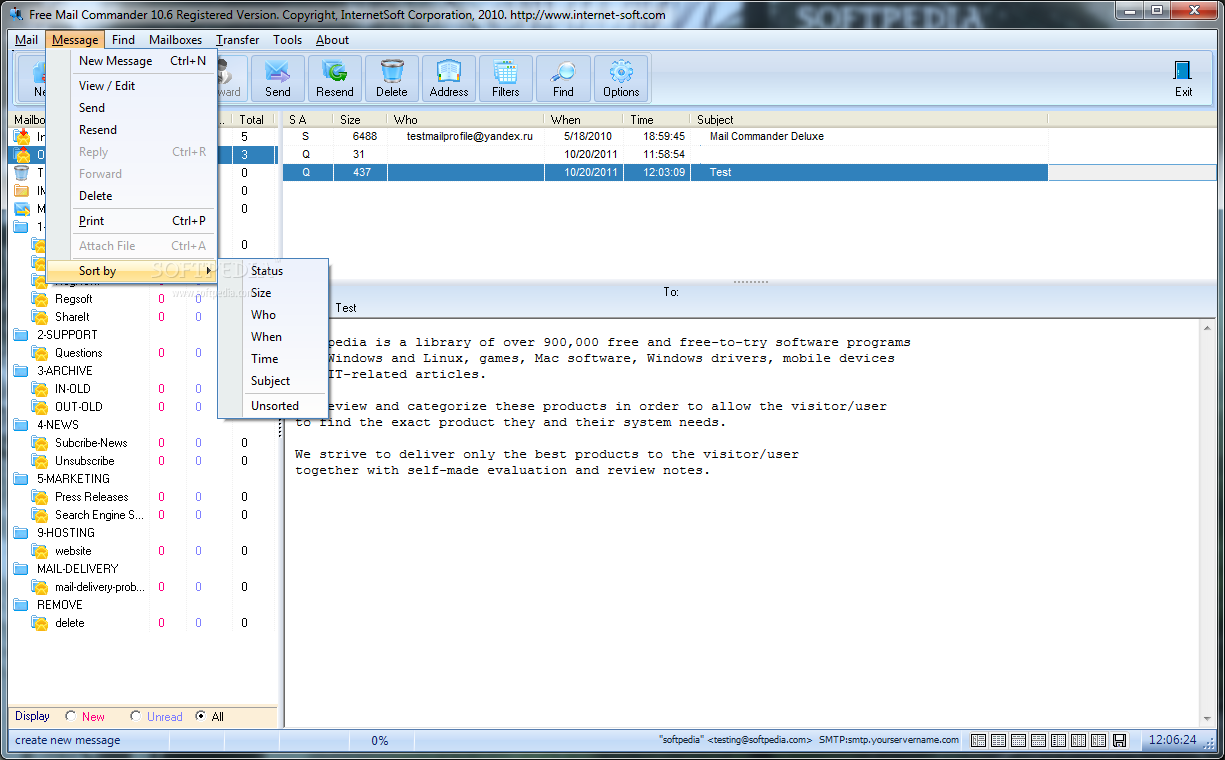1225x760 pixels.
Task: Choose Unsorted in the sort submenu
Action: pyautogui.click(x=273, y=406)
